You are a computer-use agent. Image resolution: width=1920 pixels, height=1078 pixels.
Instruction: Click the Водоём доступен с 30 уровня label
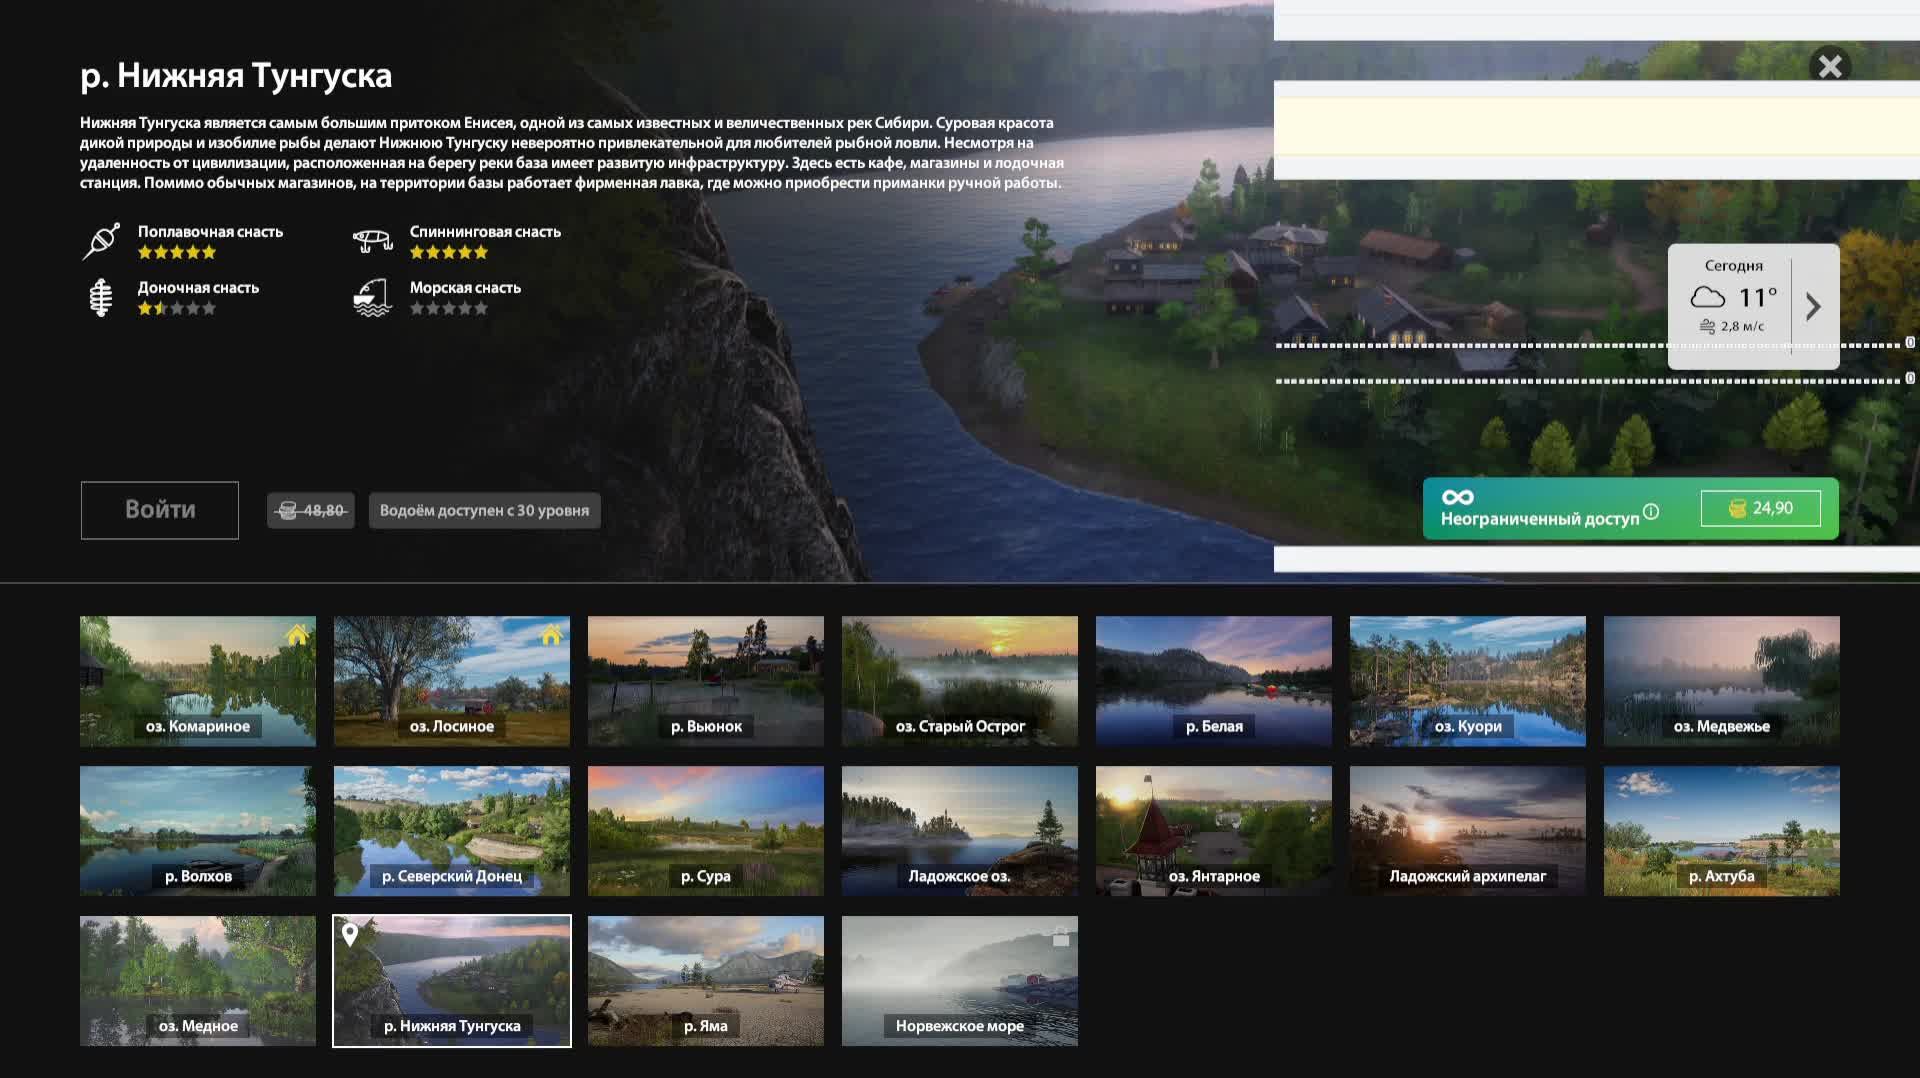coord(484,510)
